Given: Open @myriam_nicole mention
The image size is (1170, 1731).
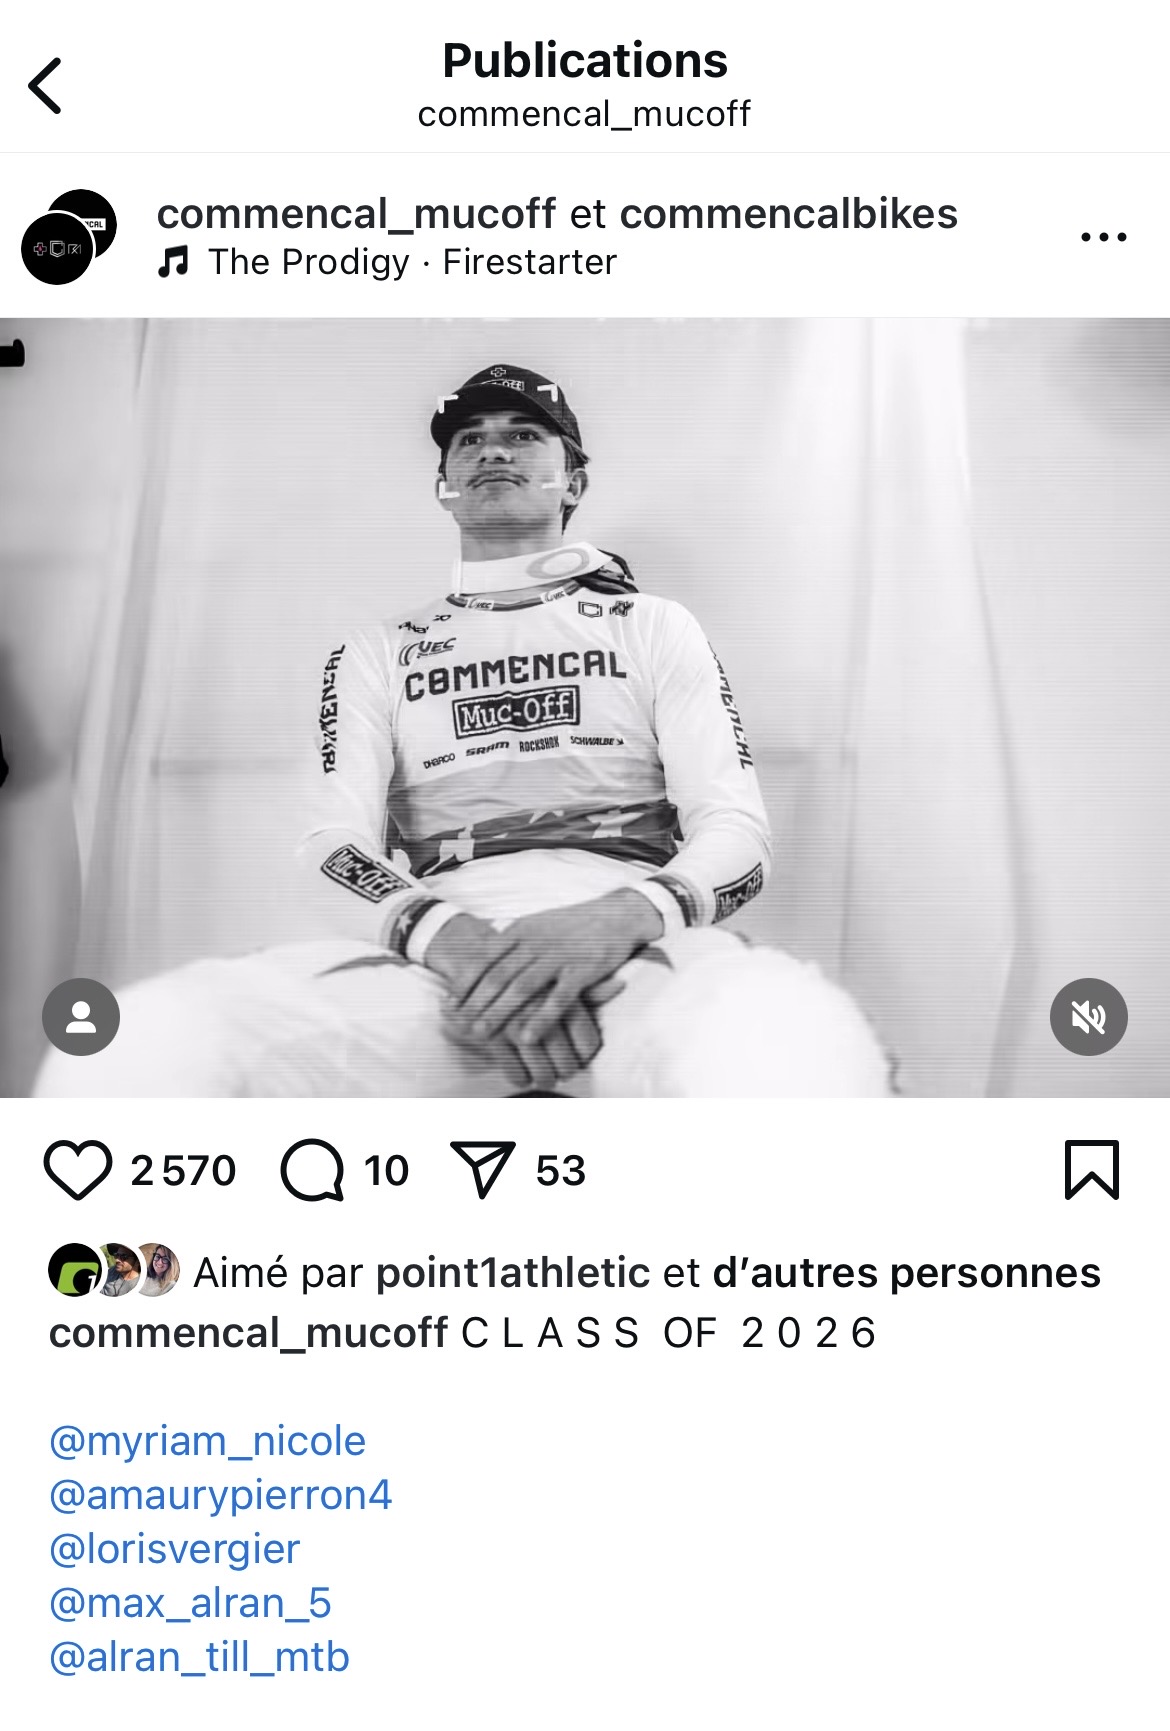Looking at the screenshot, I should [207, 1441].
